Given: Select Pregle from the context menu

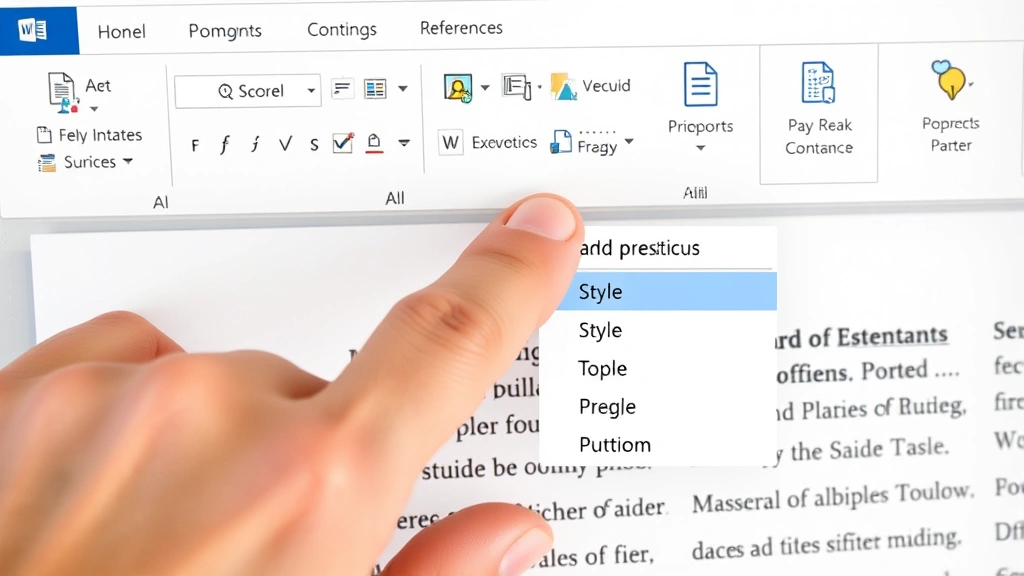Looking at the screenshot, I should tap(607, 407).
